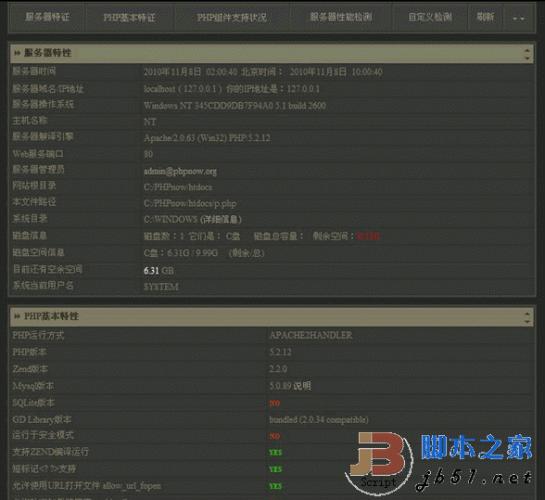Click the 服务器域名/IP地址 label
Viewport: 545px width, 500px height.
point(48,89)
